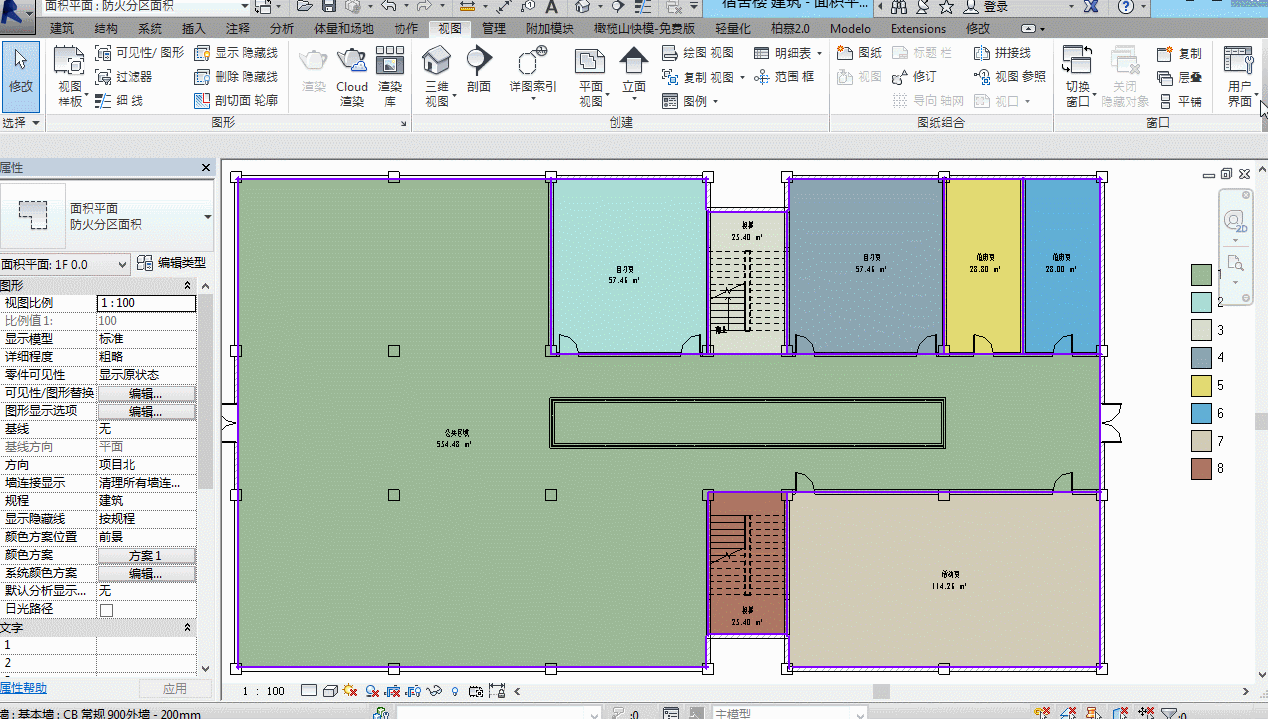1268x719 pixels.
Task: Click 平铺 (Tile windows) tool
Action: point(1179,101)
